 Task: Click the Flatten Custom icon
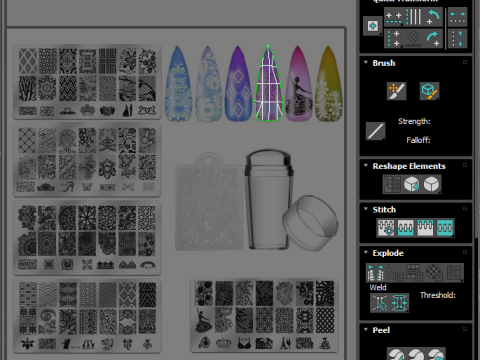[454, 272]
